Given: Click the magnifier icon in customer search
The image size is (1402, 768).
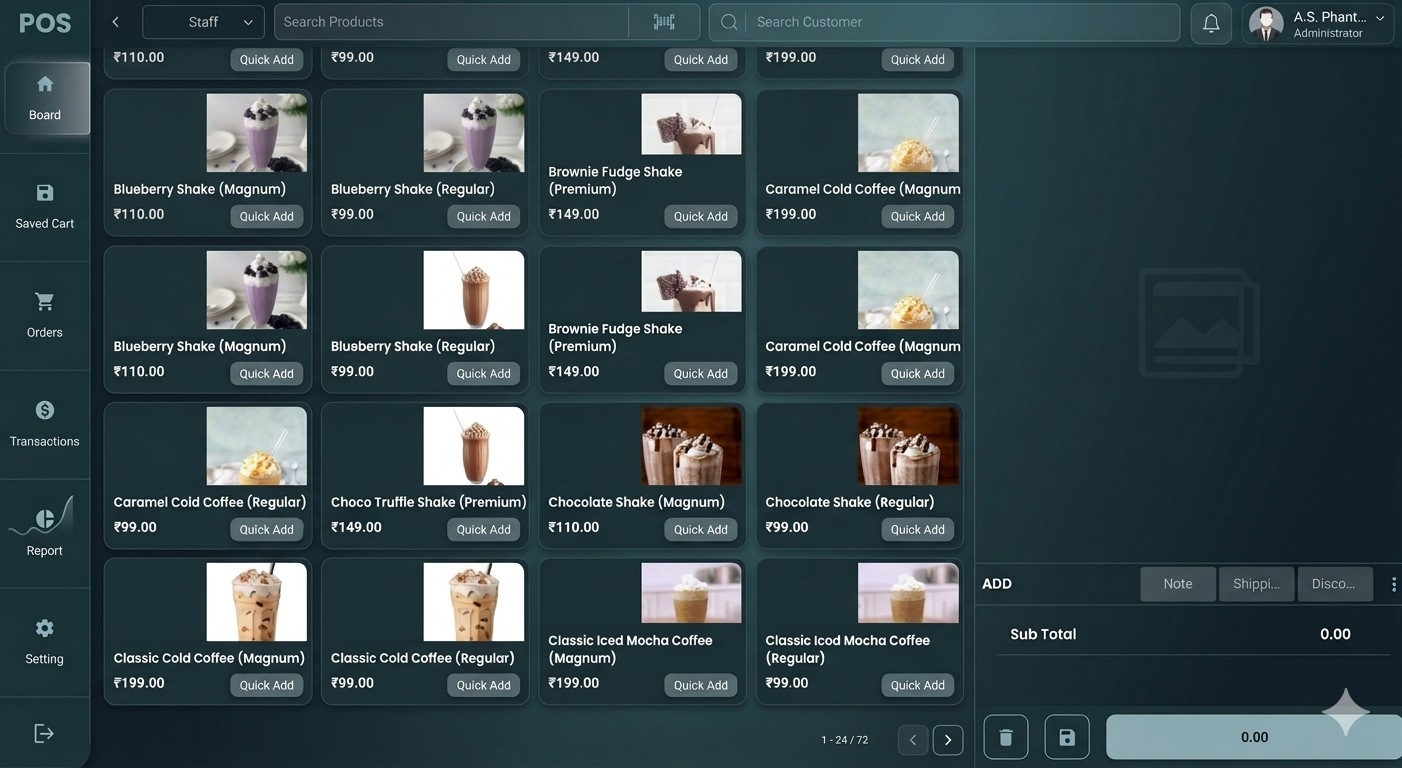Looking at the screenshot, I should pos(729,22).
